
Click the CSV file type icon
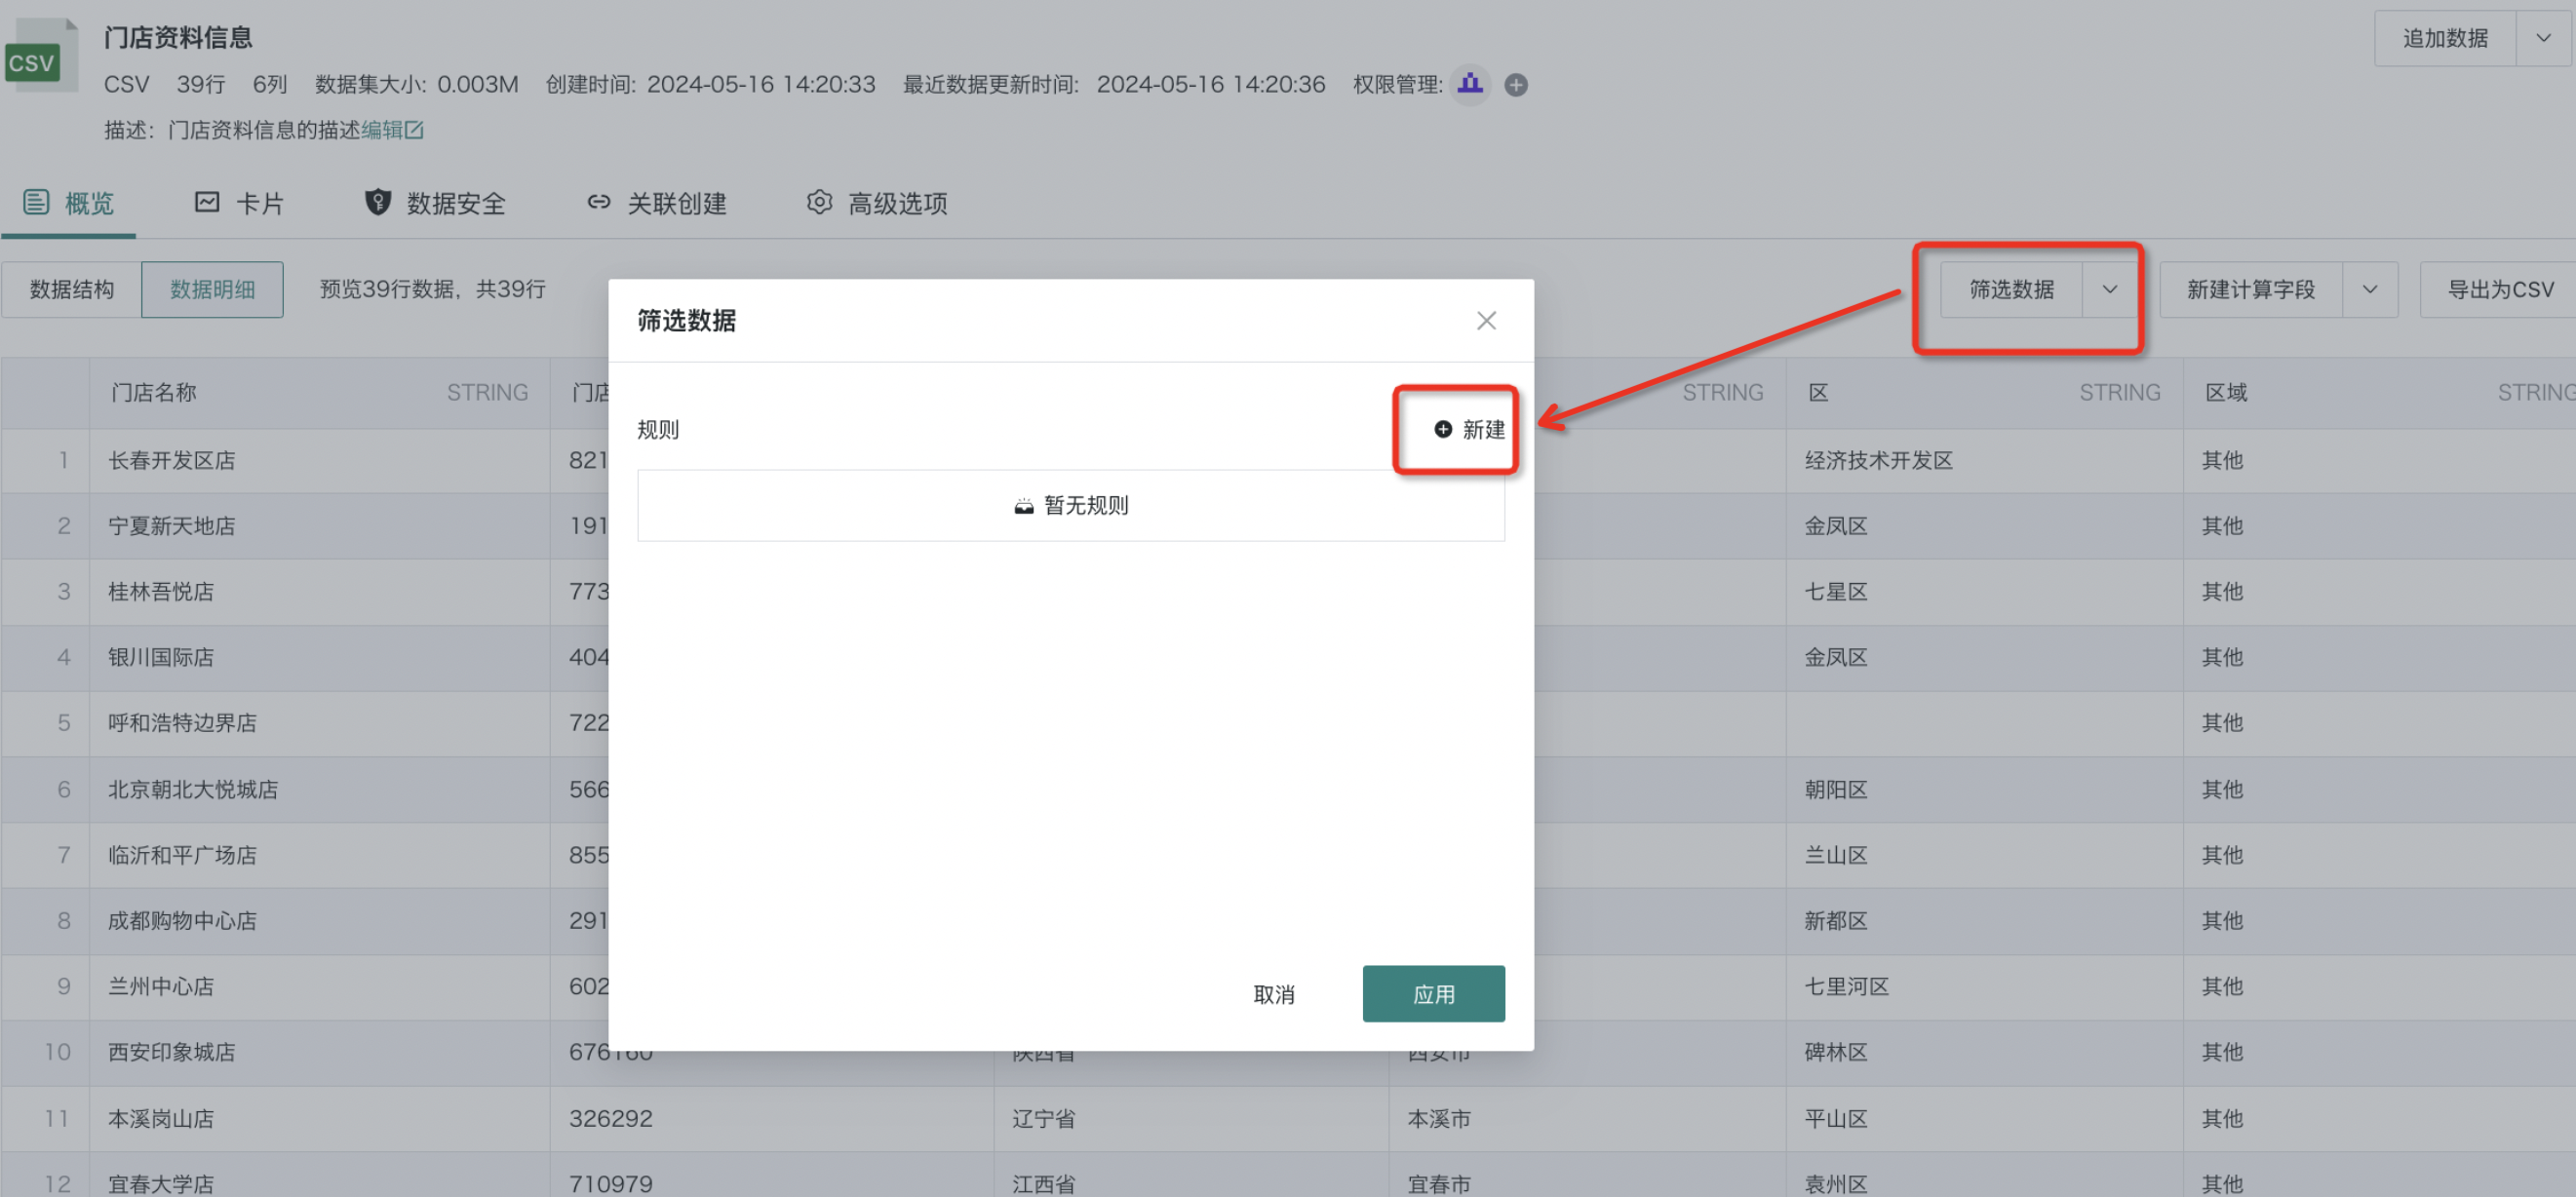click(x=40, y=57)
